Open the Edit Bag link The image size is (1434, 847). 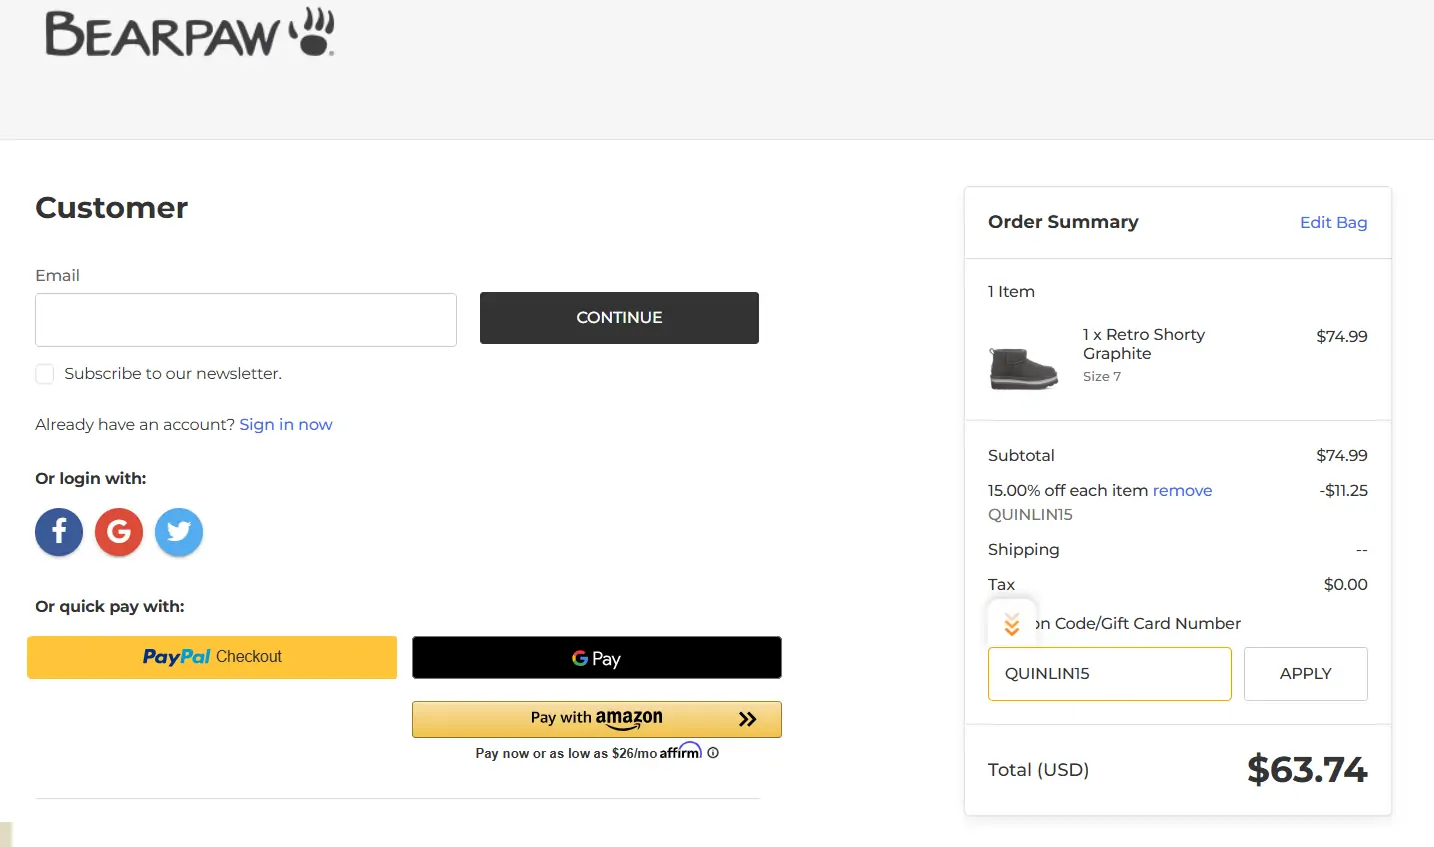pos(1333,222)
